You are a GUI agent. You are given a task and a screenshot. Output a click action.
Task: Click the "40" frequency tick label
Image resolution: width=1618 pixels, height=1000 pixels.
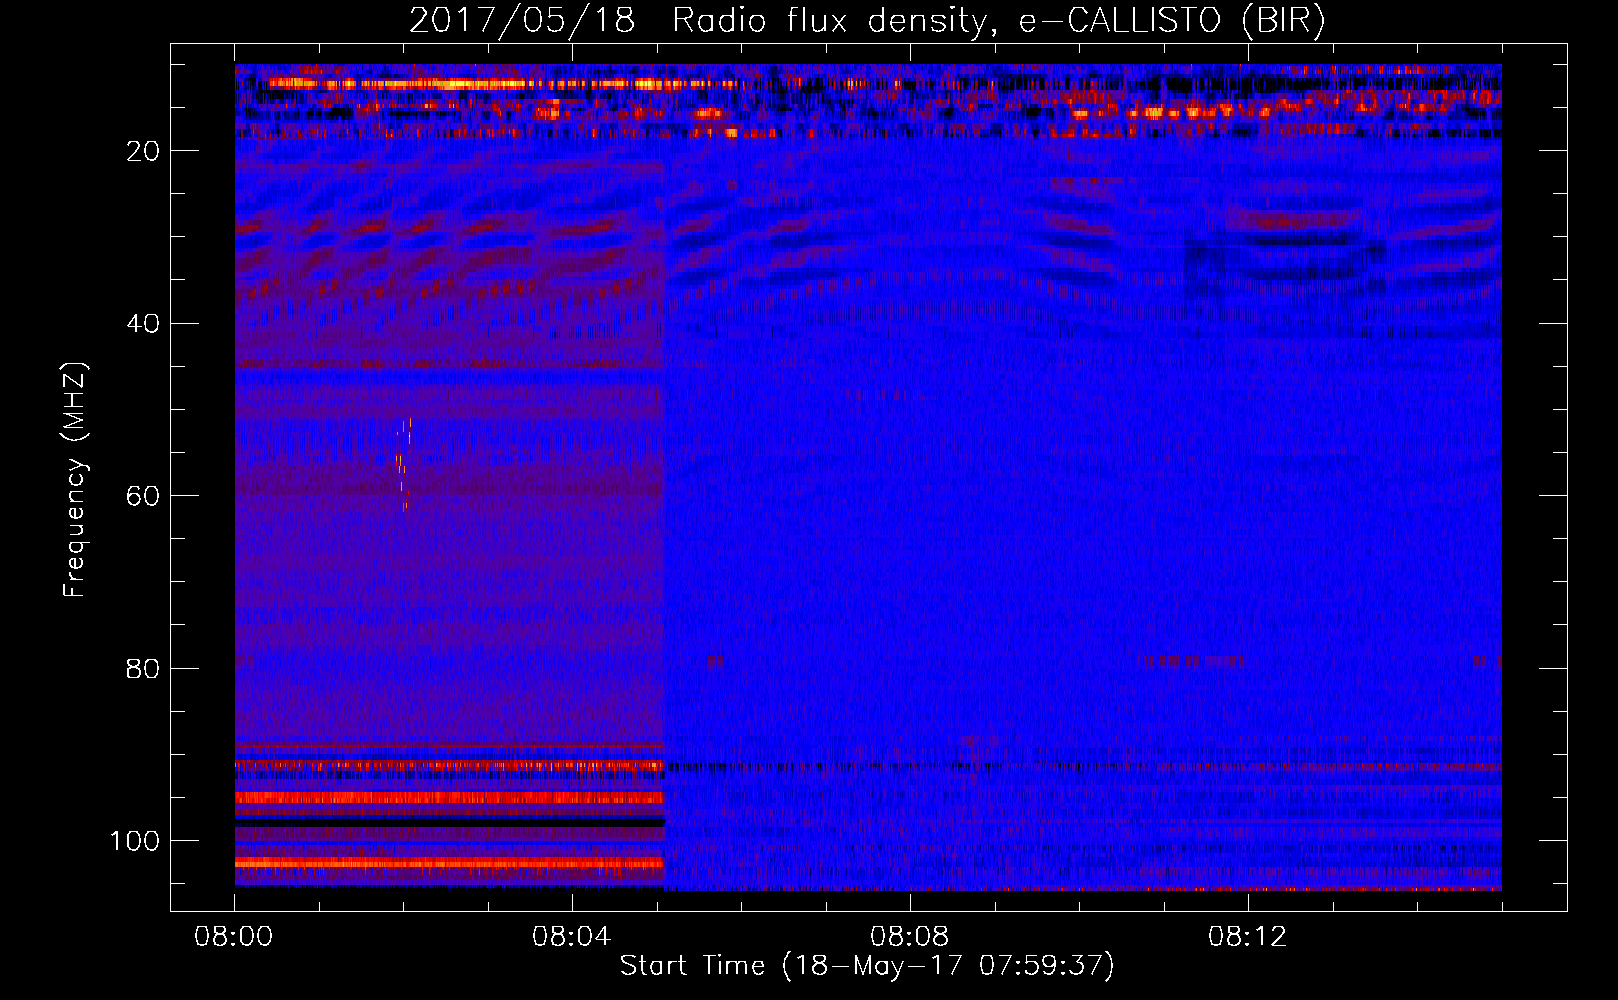point(143,324)
